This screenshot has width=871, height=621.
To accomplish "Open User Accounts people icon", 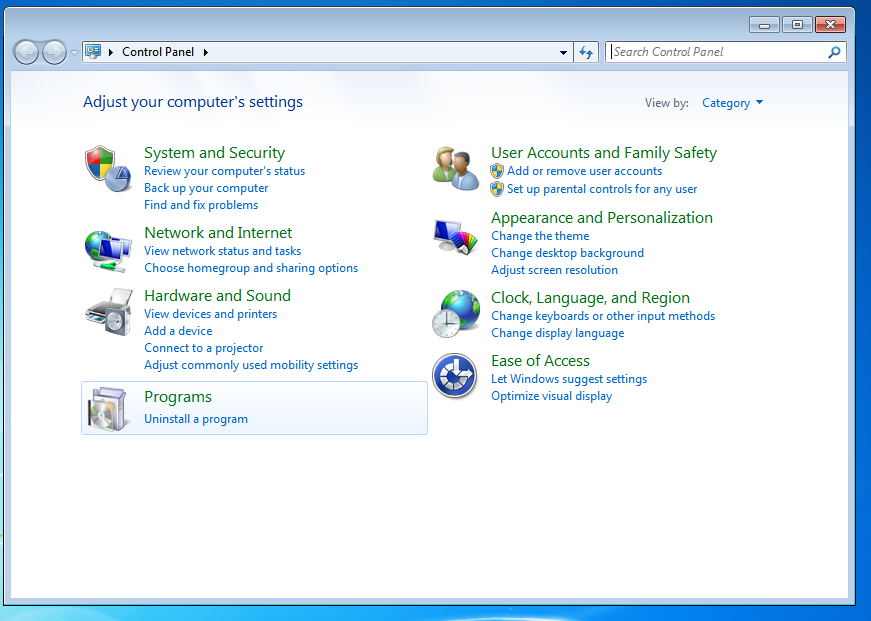I will click(x=455, y=168).
